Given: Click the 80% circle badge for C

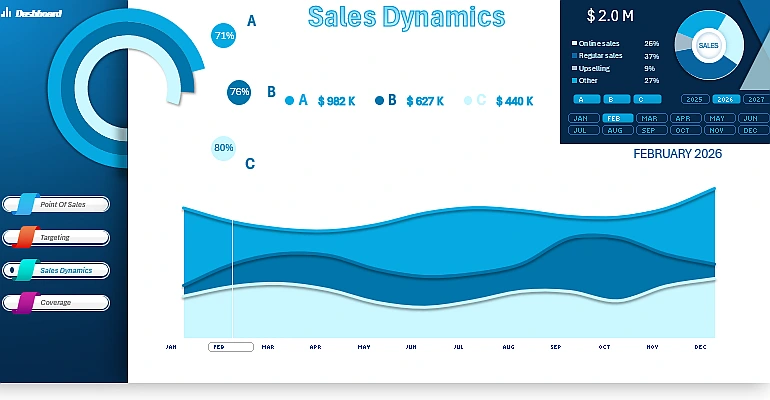Looking at the screenshot, I should pos(224,148).
